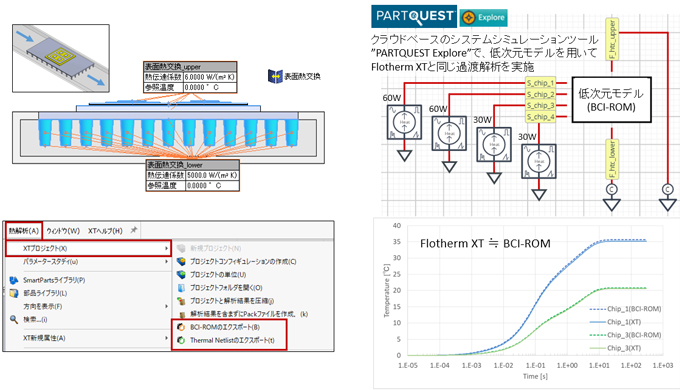Click 参照温度 value in 表面熱交換_upper
Screen dimensions: 680x390
tap(210, 87)
